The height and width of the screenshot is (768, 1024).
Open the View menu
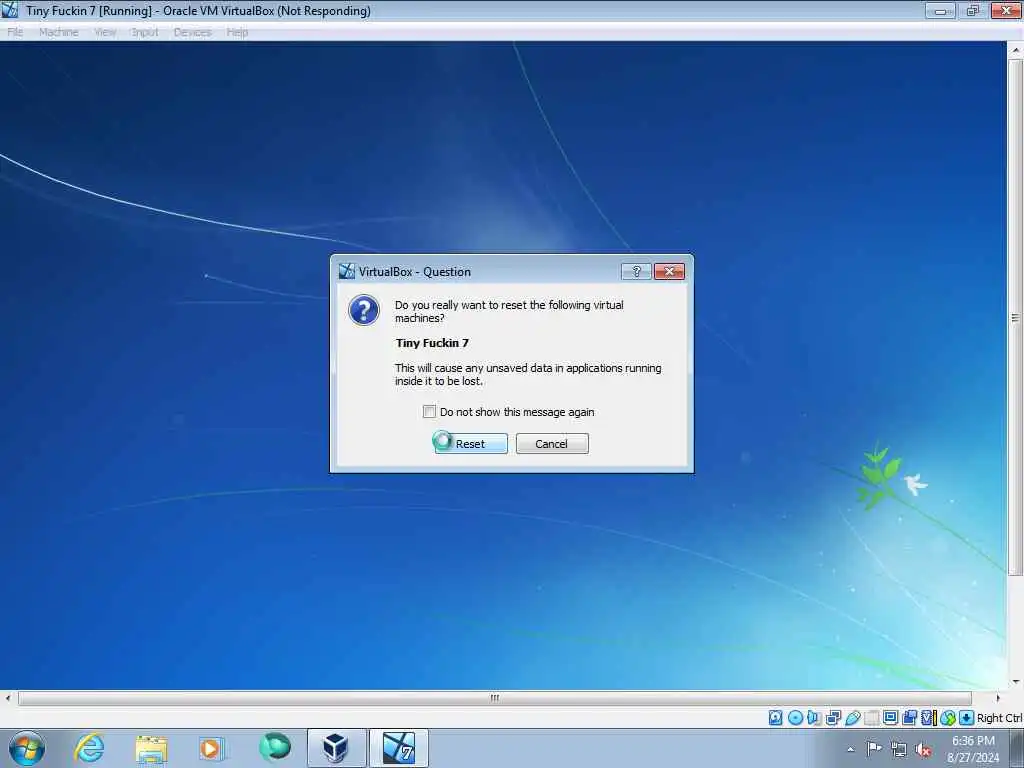click(104, 32)
